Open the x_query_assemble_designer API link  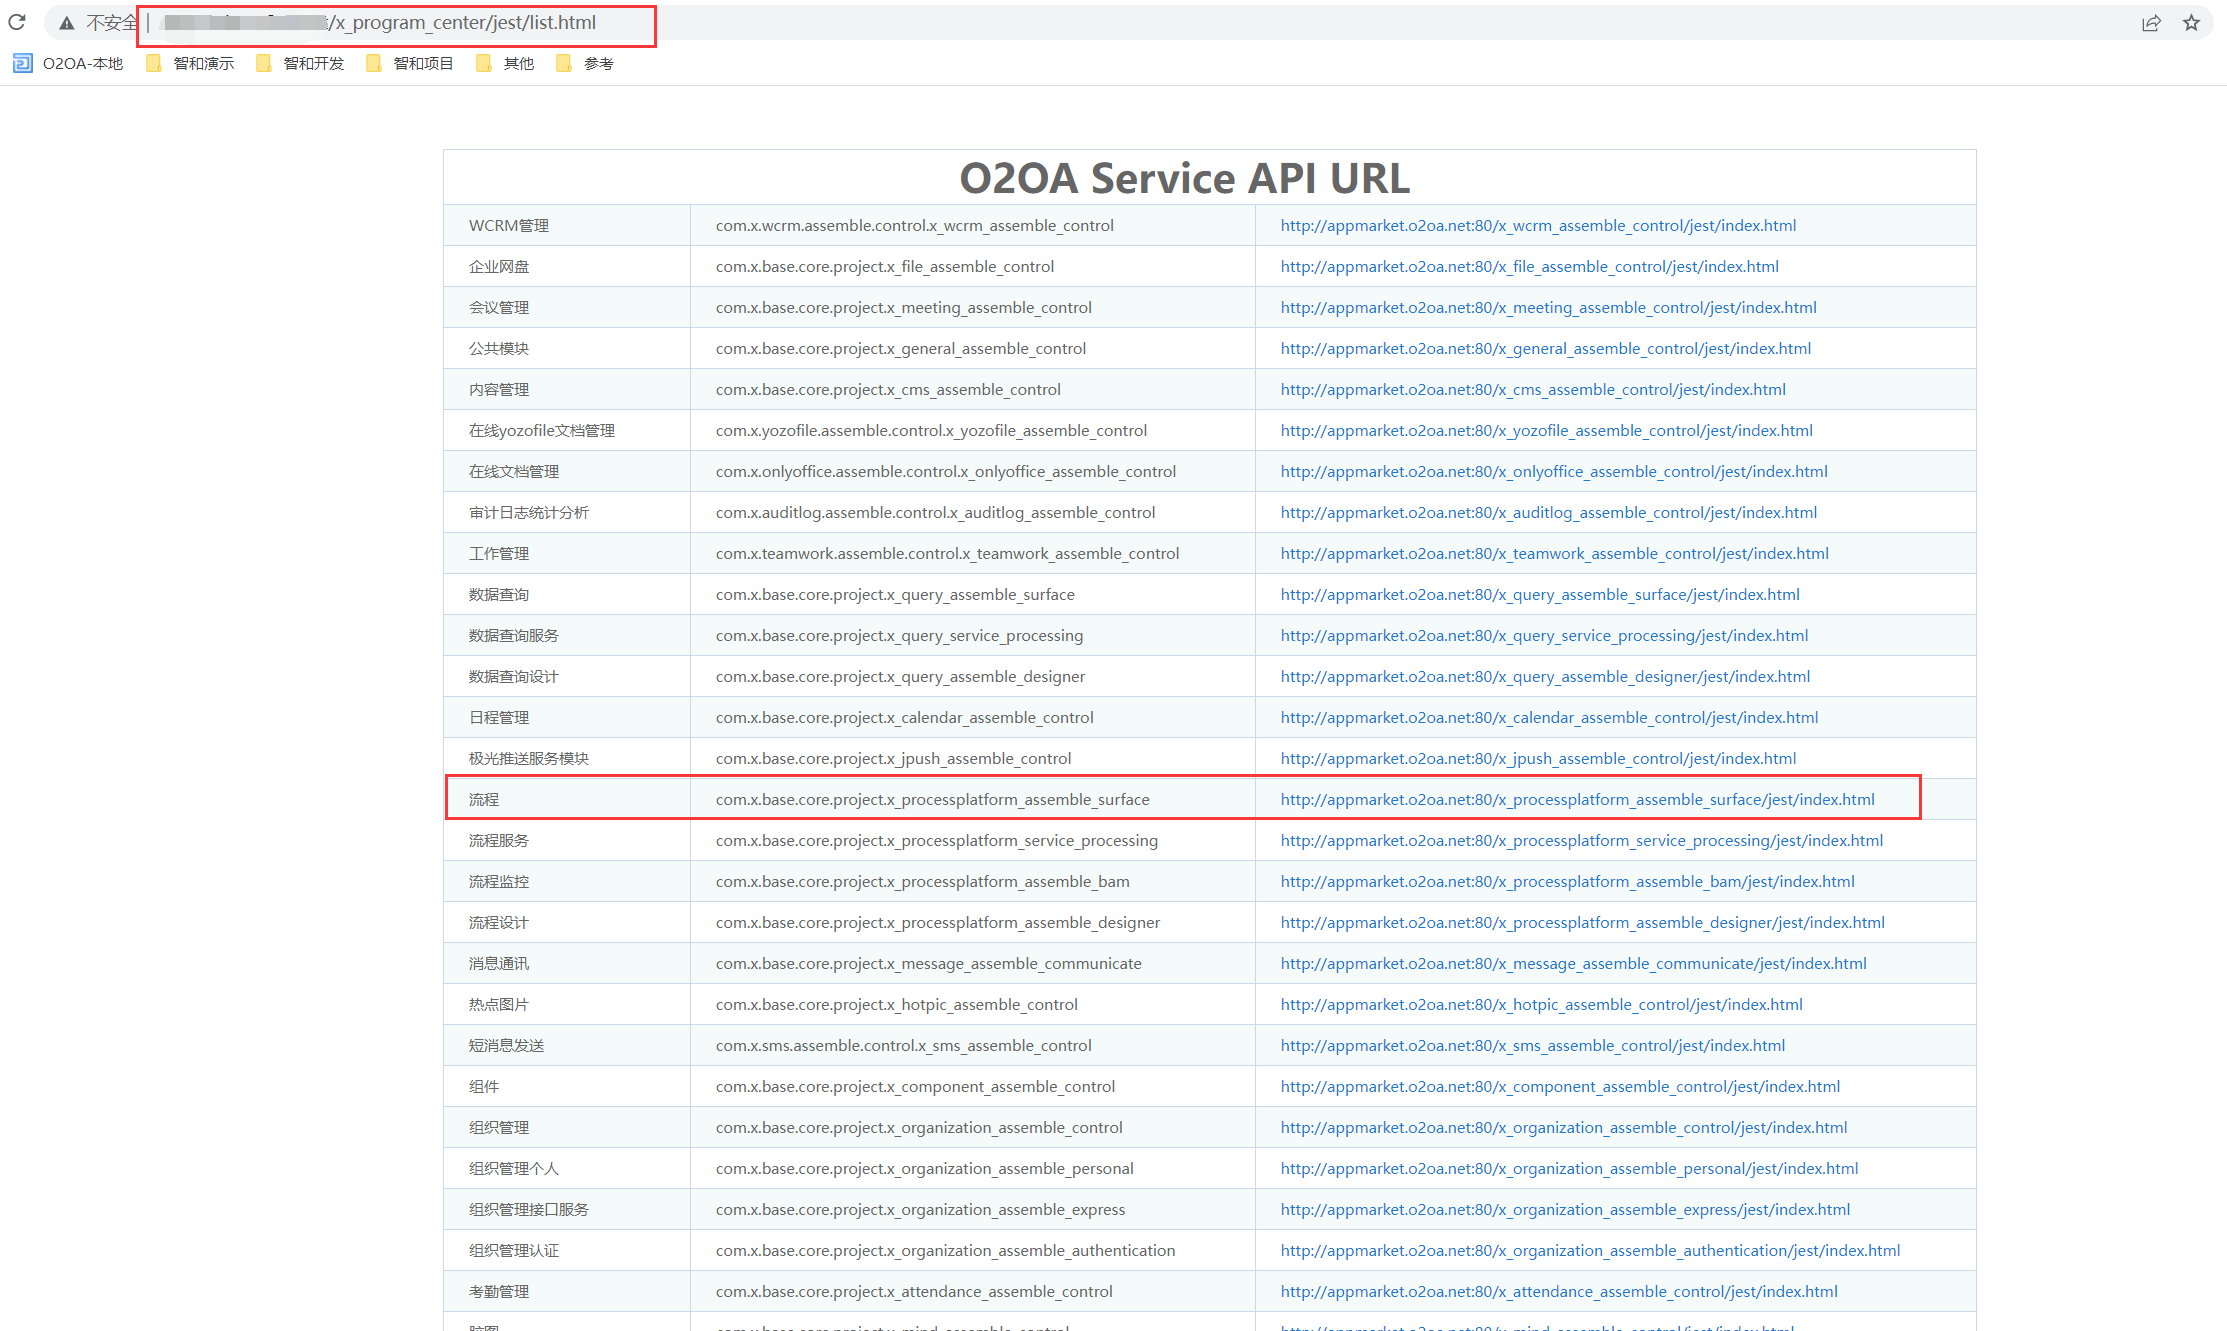1545,677
